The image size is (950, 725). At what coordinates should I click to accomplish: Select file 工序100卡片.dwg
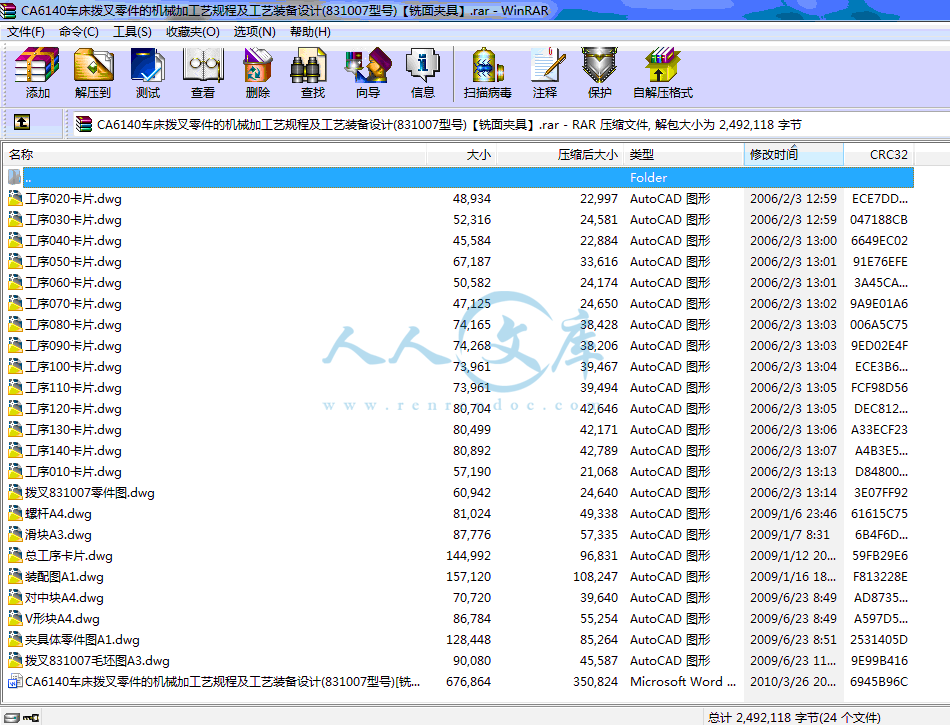tap(73, 366)
